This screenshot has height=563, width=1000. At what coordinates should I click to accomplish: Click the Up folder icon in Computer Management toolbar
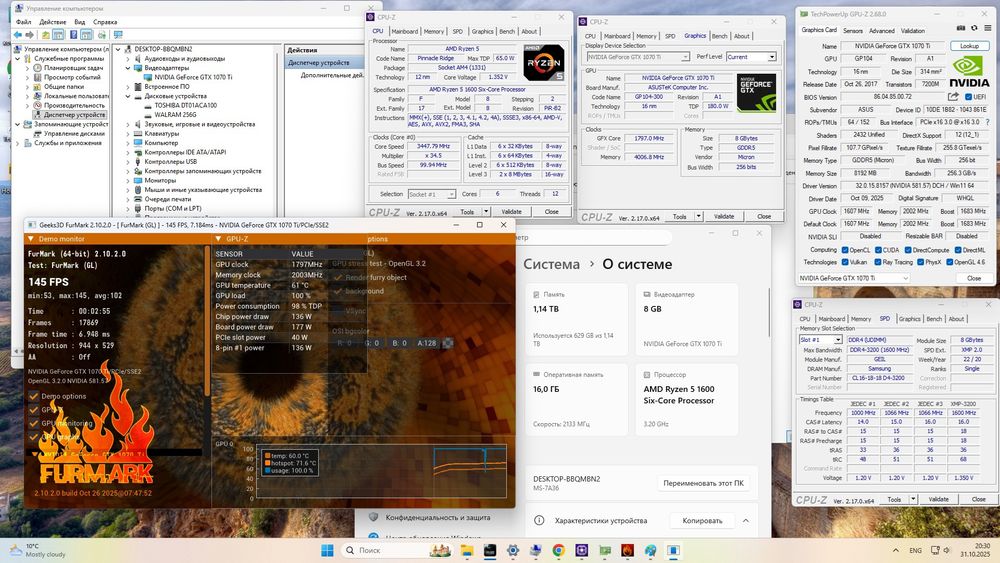(46, 34)
